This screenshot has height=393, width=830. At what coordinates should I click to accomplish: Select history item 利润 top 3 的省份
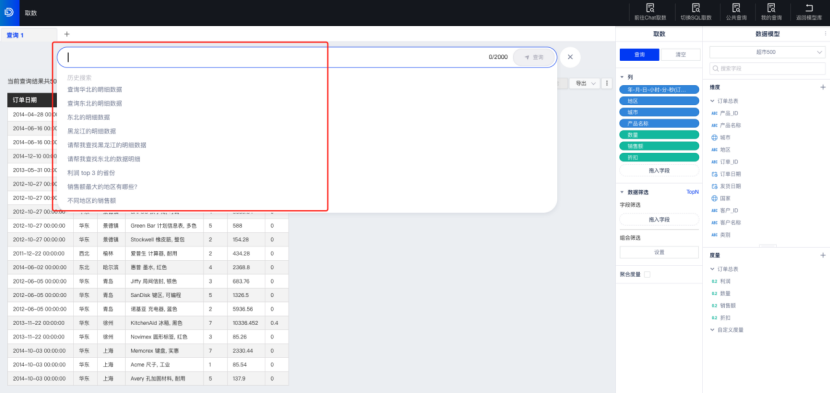[x=91, y=173]
